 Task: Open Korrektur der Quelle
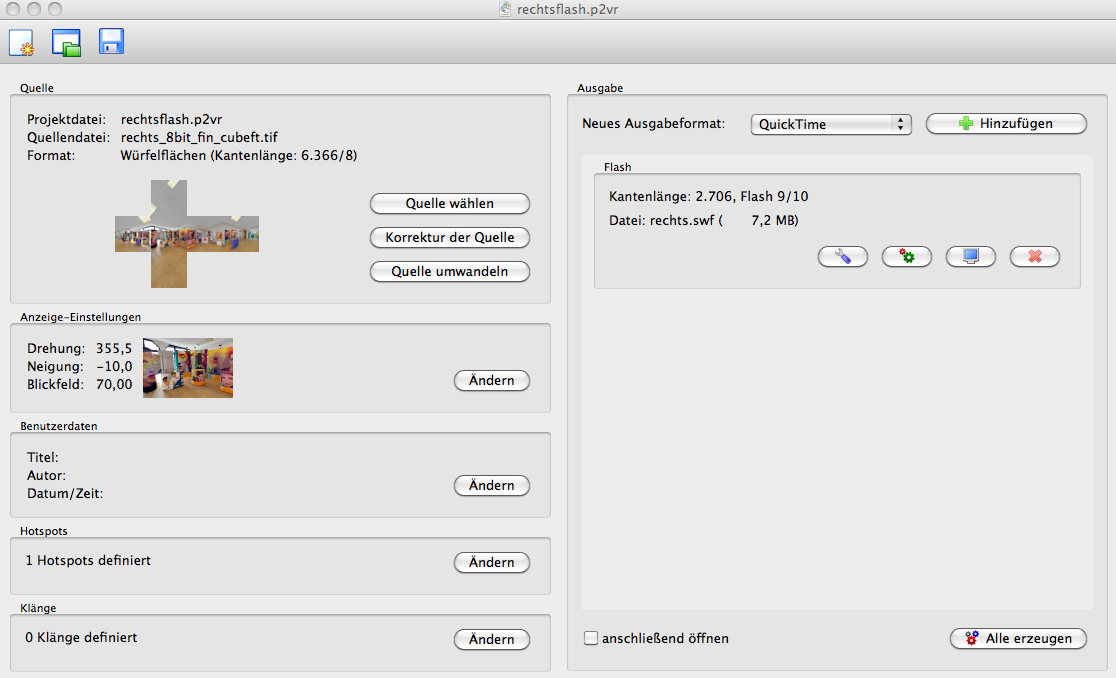[x=450, y=238]
